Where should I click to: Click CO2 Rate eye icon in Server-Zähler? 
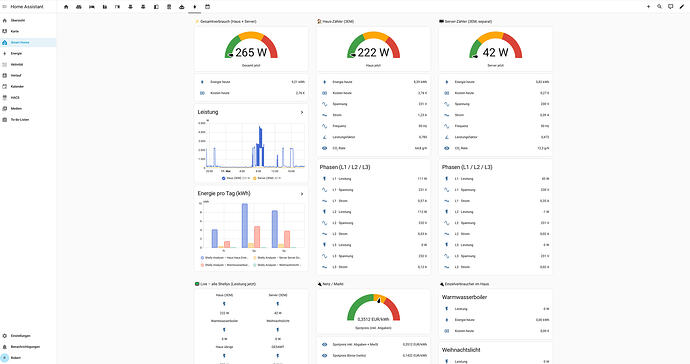(447, 148)
